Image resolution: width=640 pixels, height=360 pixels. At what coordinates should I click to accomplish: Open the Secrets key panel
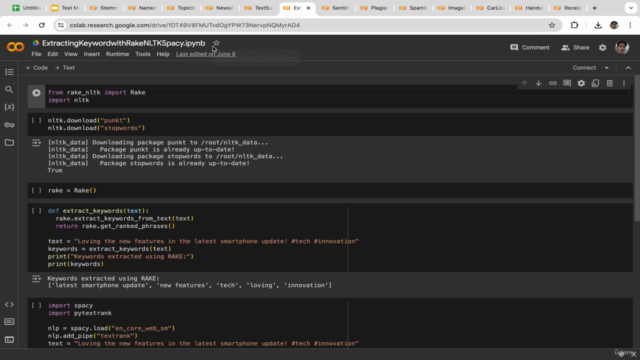click(x=9, y=125)
